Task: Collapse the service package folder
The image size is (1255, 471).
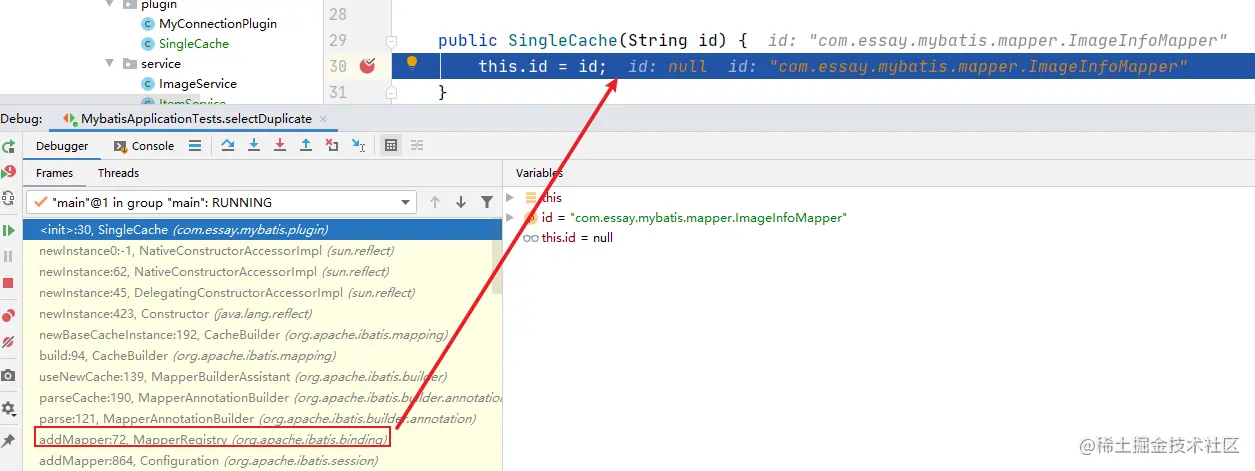Action: click(110, 64)
